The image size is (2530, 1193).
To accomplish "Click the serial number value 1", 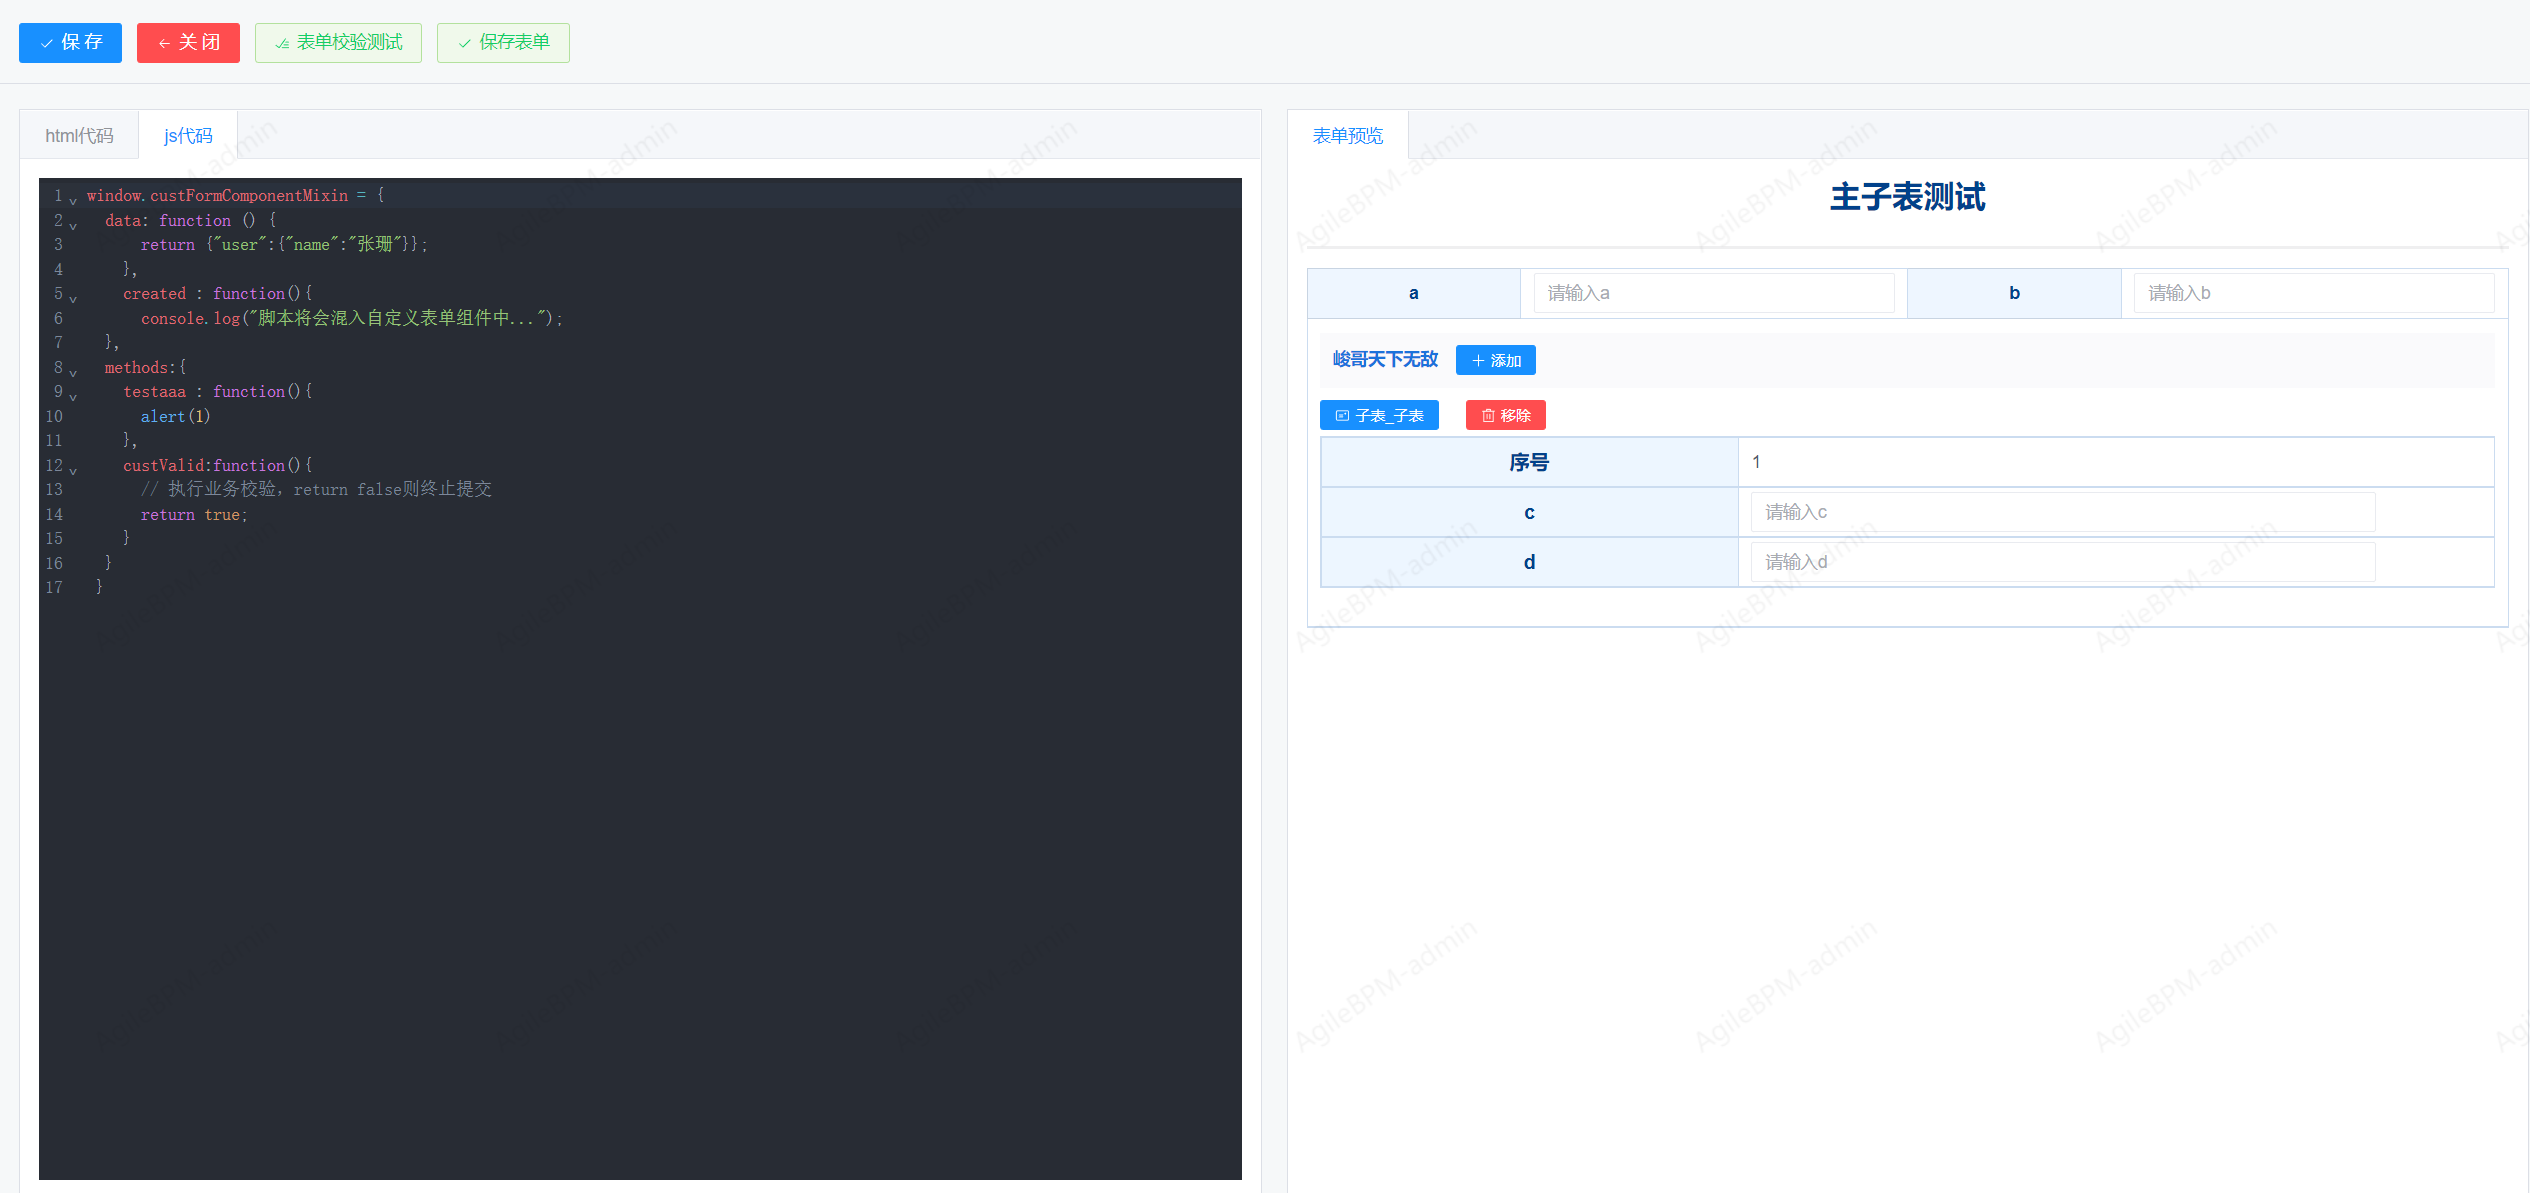I will [1756, 462].
